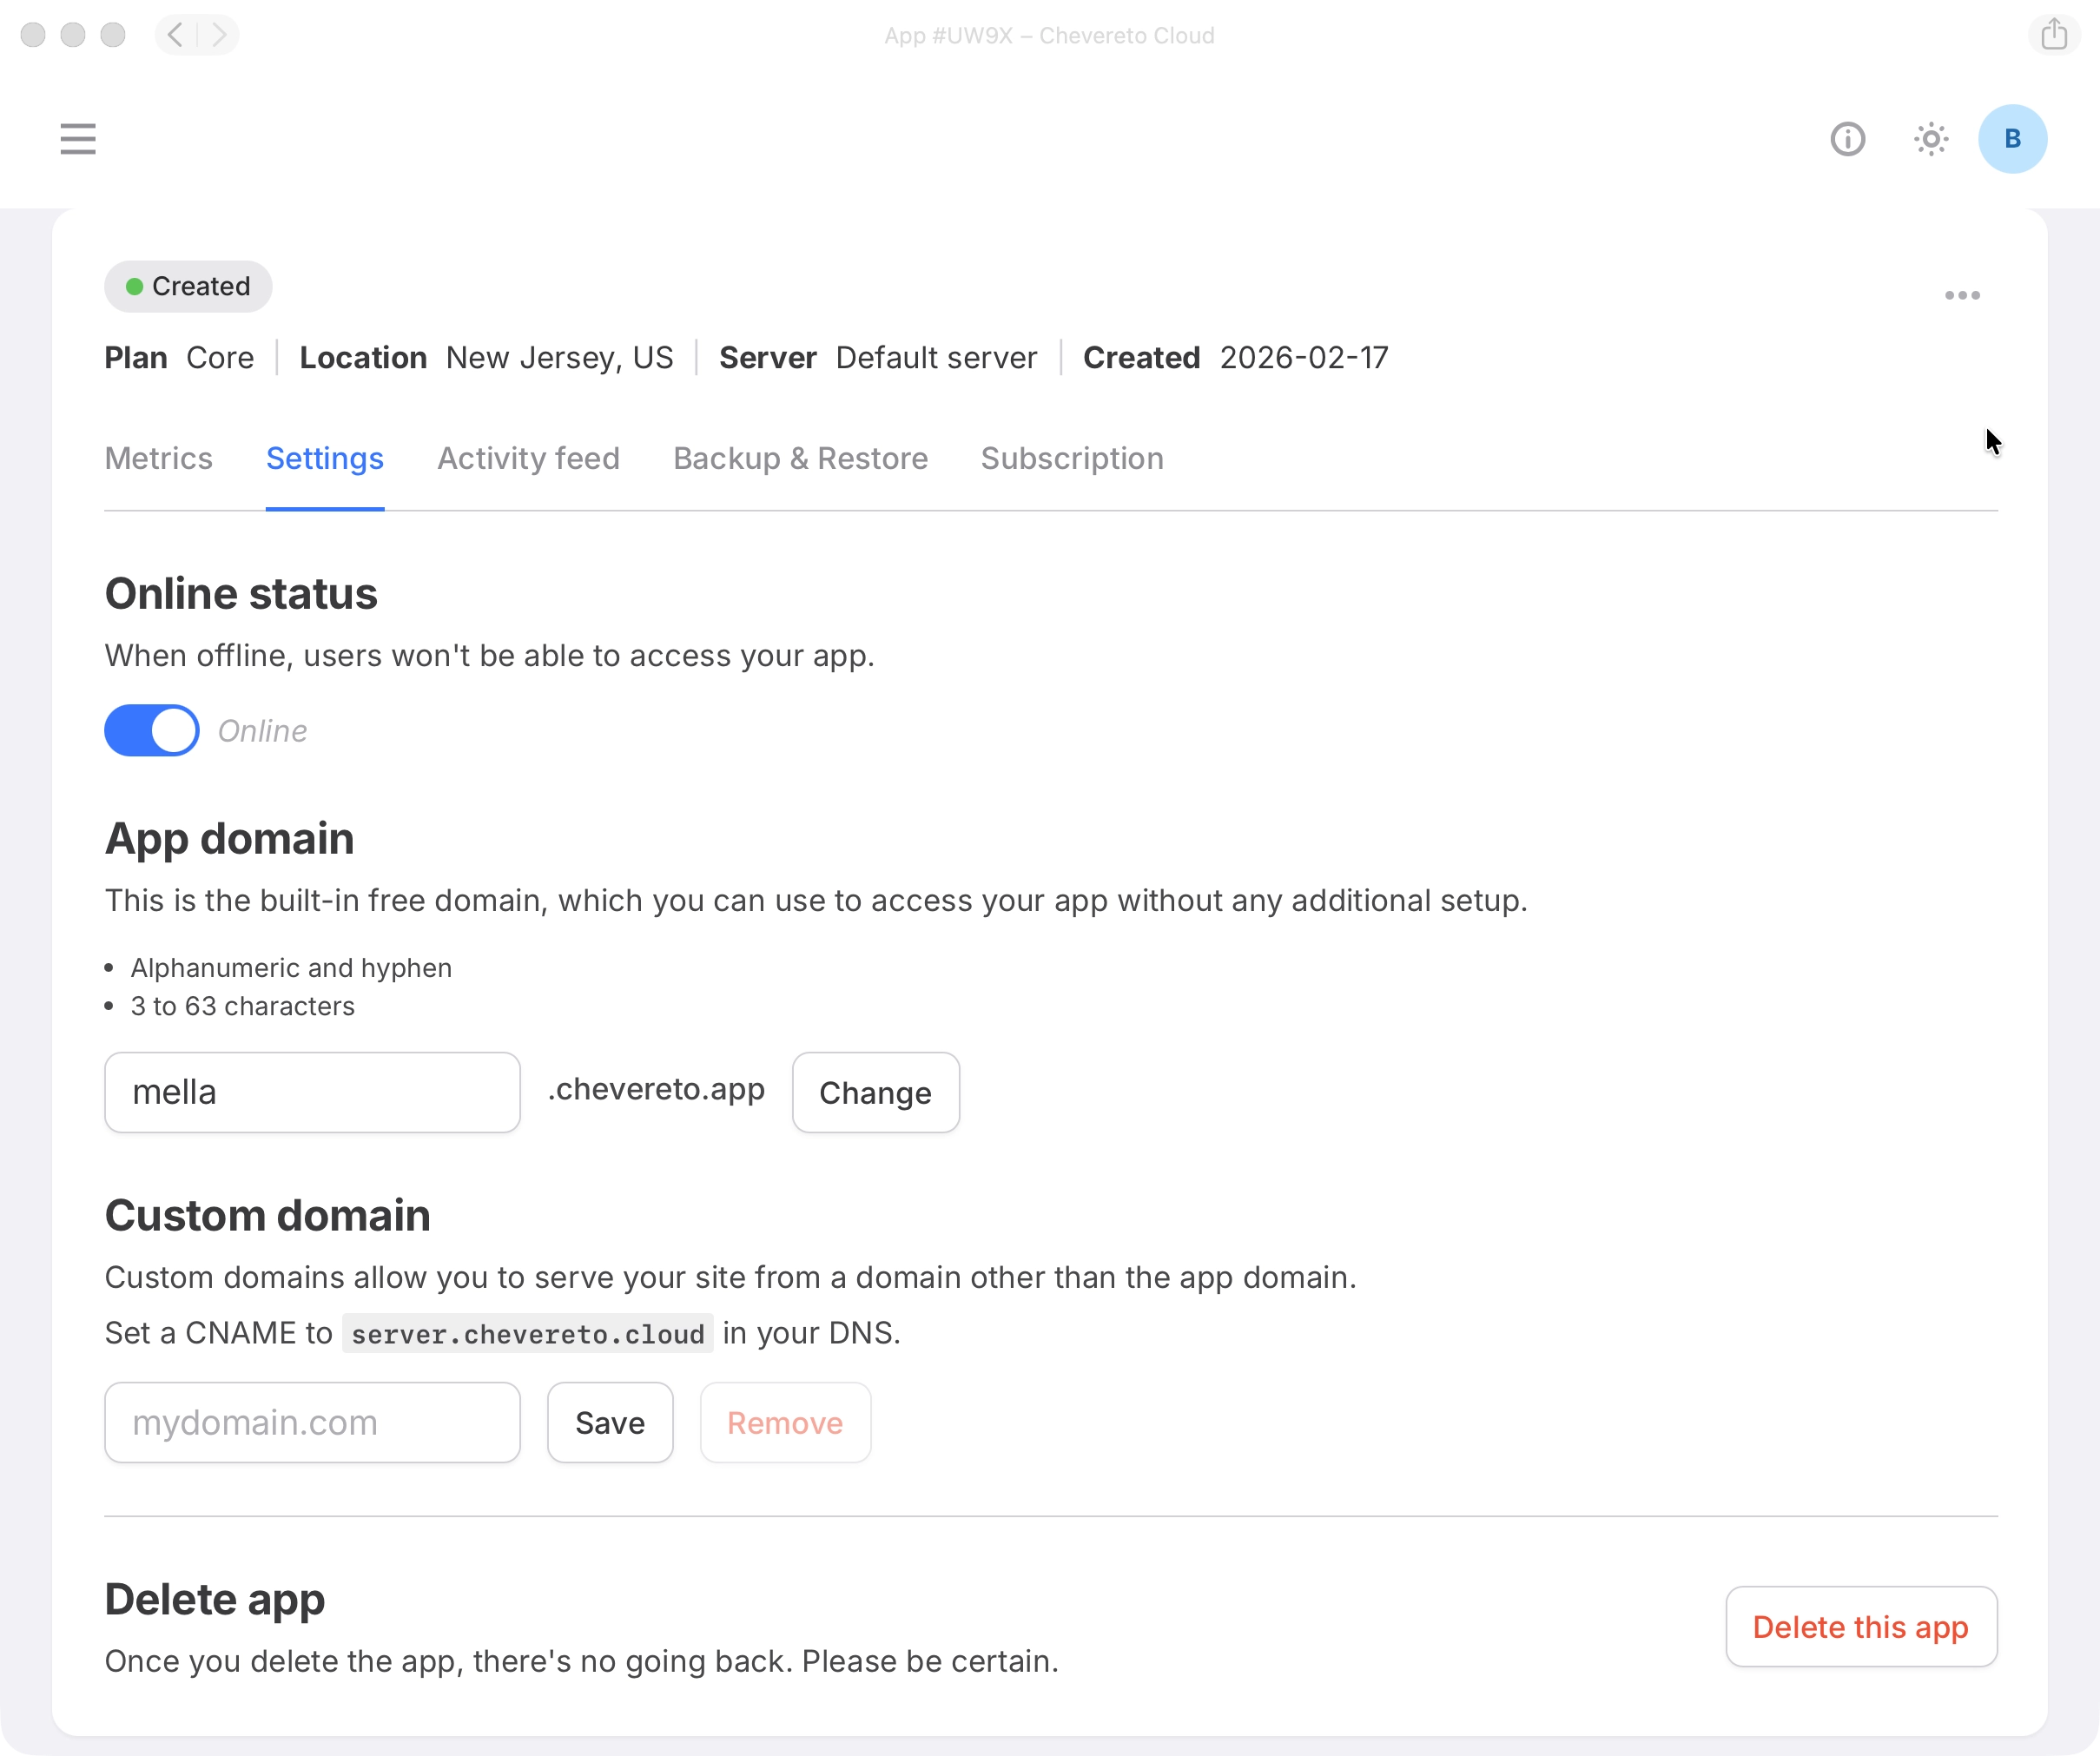
Task: Click the Online label beside the toggle
Action: point(263,731)
